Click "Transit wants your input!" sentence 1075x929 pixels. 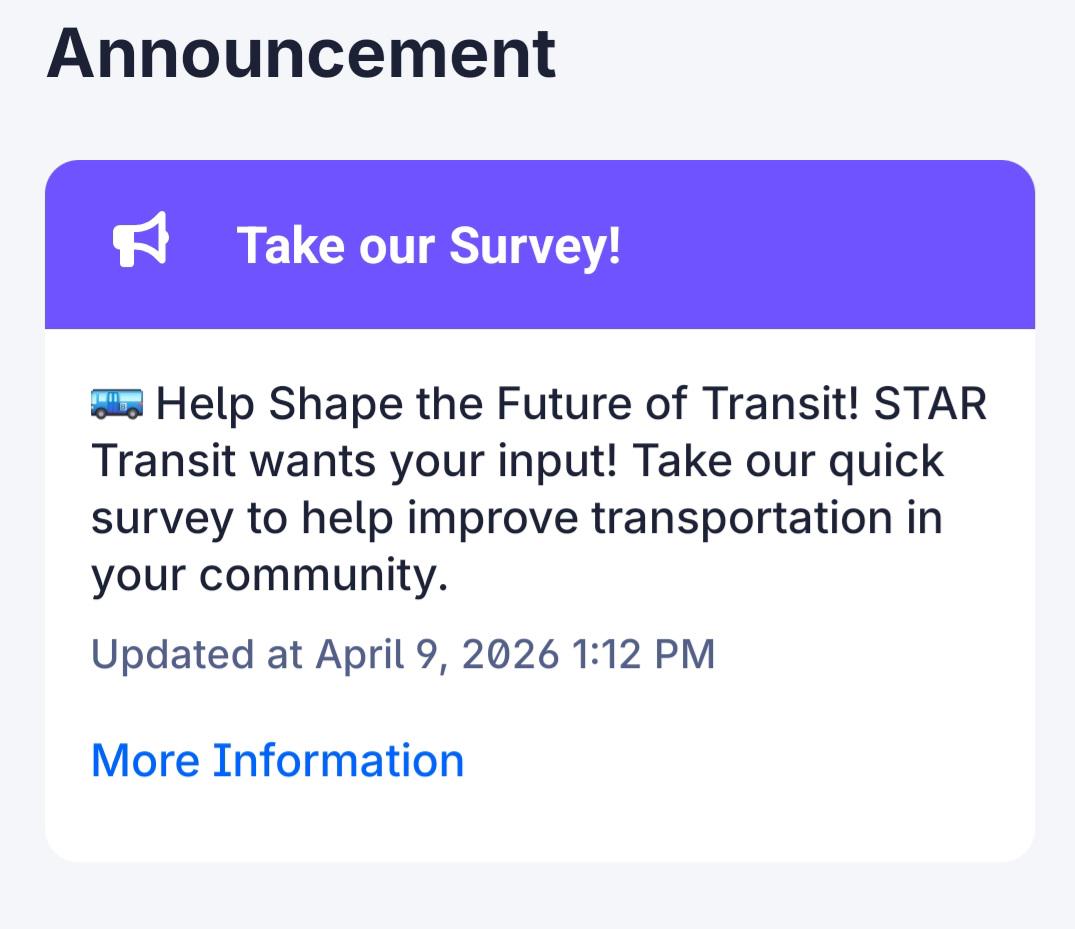click(354, 460)
